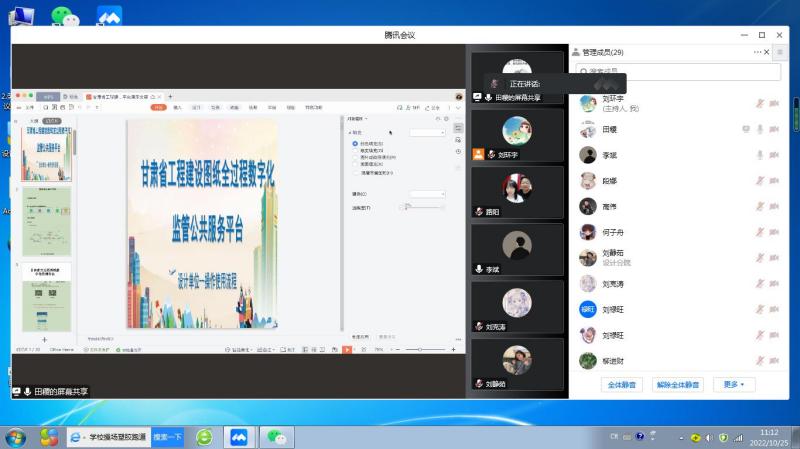Click the muted microphone icon for 陆娜
The width and height of the screenshot is (800, 449).
point(760,181)
